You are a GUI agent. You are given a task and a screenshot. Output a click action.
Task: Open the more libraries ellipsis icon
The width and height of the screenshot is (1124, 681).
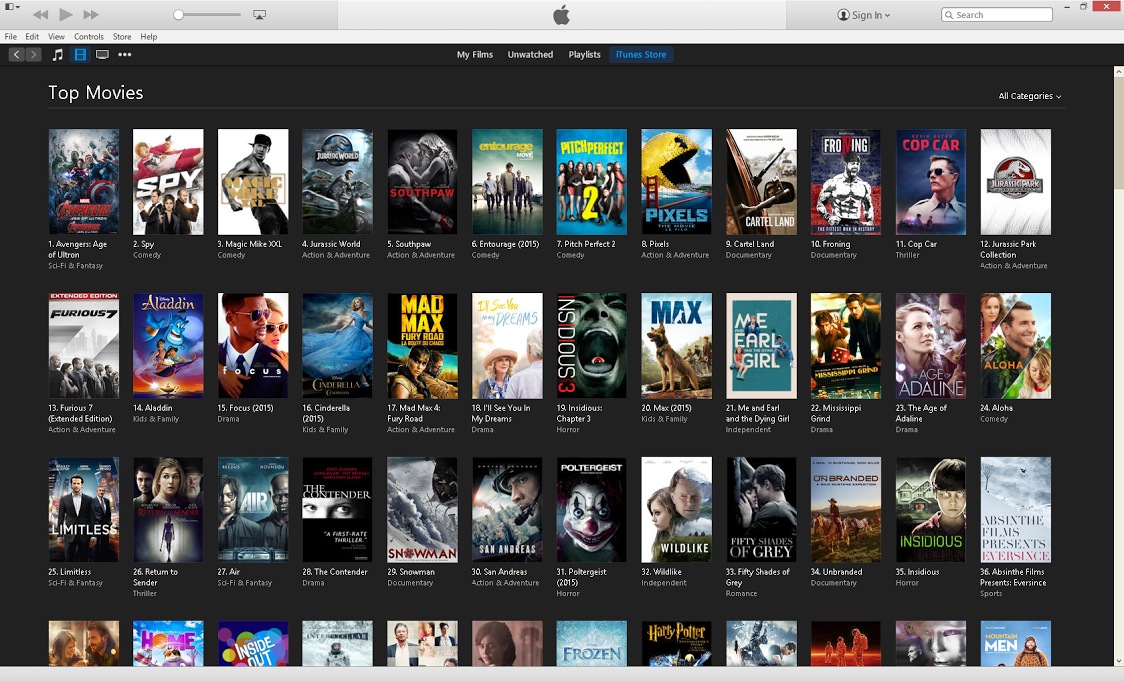[125, 54]
